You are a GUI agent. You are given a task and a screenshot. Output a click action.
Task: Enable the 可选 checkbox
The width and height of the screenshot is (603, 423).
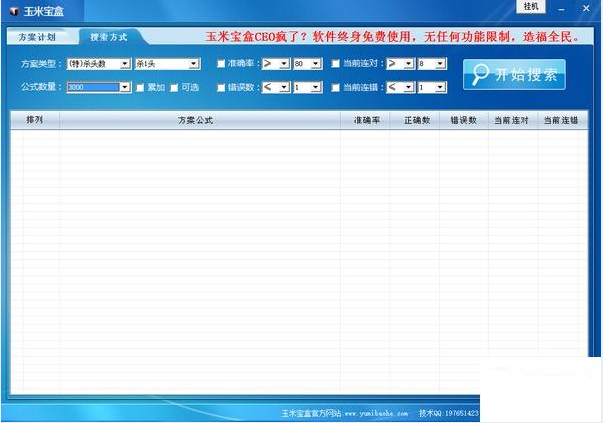pos(174,88)
